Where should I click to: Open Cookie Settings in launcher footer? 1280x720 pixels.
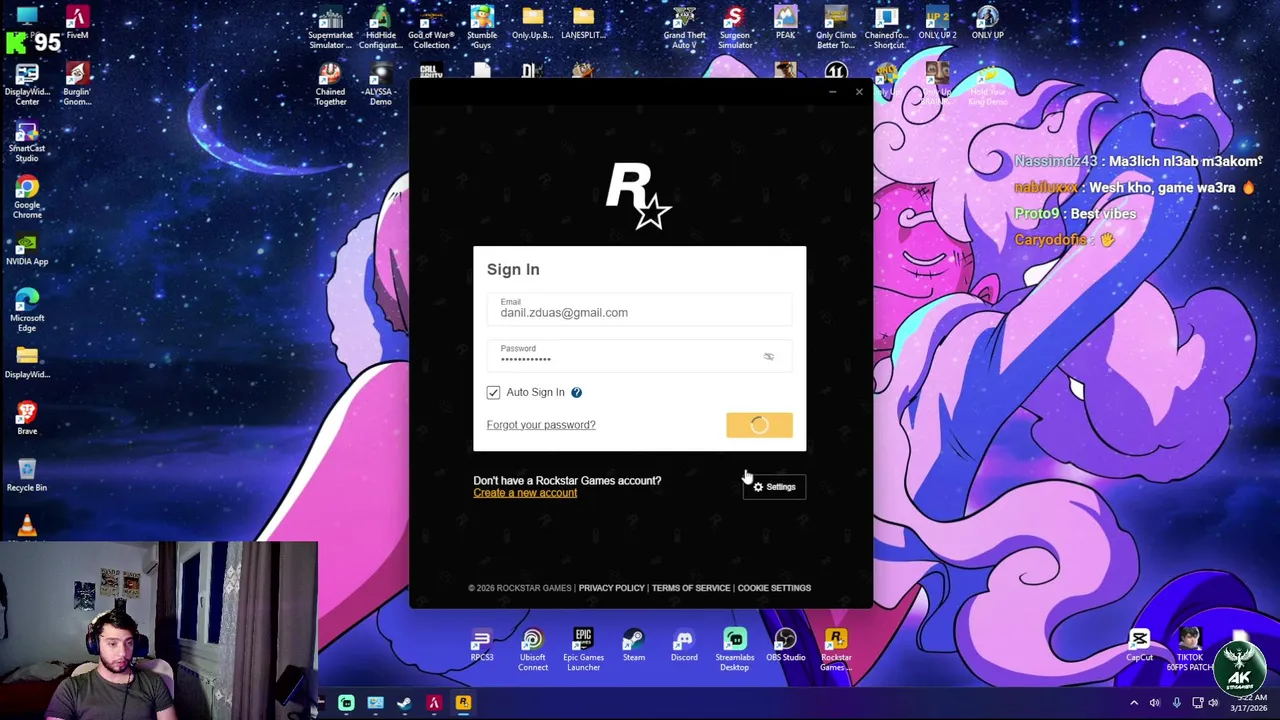774,588
